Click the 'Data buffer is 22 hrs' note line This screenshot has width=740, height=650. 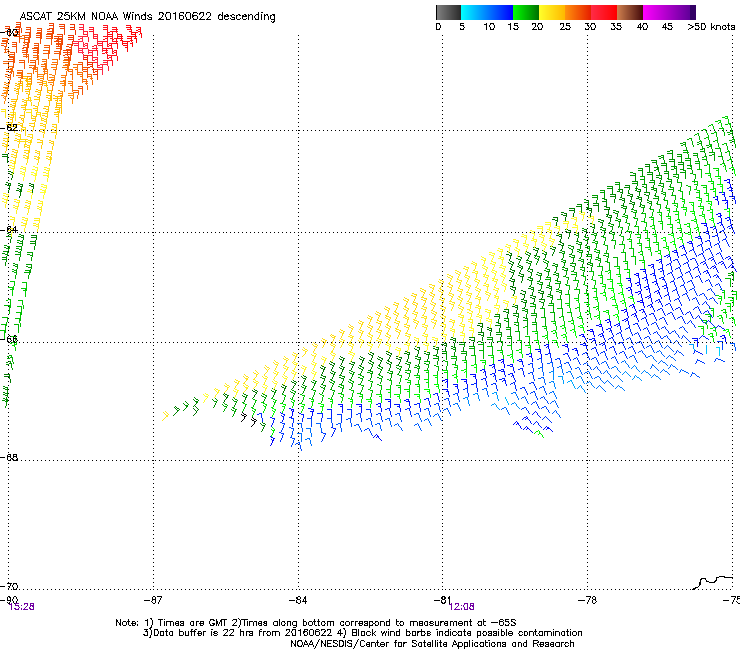tap(362, 633)
